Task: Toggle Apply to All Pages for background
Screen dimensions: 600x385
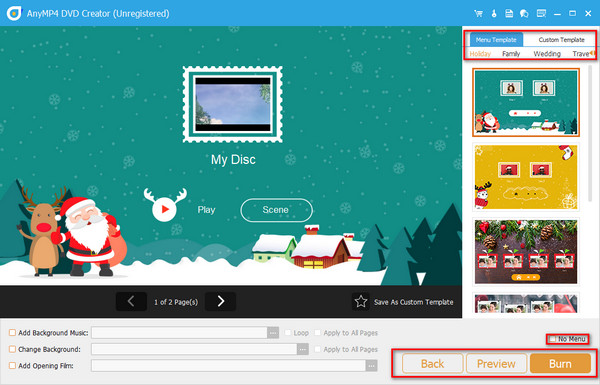Action: pyautogui.click(x=318, y=349)
